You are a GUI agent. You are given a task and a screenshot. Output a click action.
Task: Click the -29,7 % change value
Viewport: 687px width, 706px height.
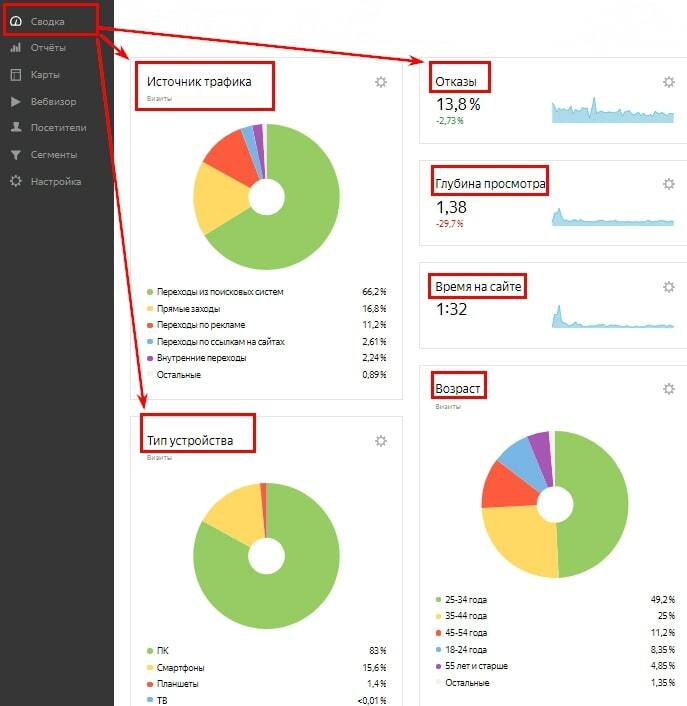click(x=449, y=224)
